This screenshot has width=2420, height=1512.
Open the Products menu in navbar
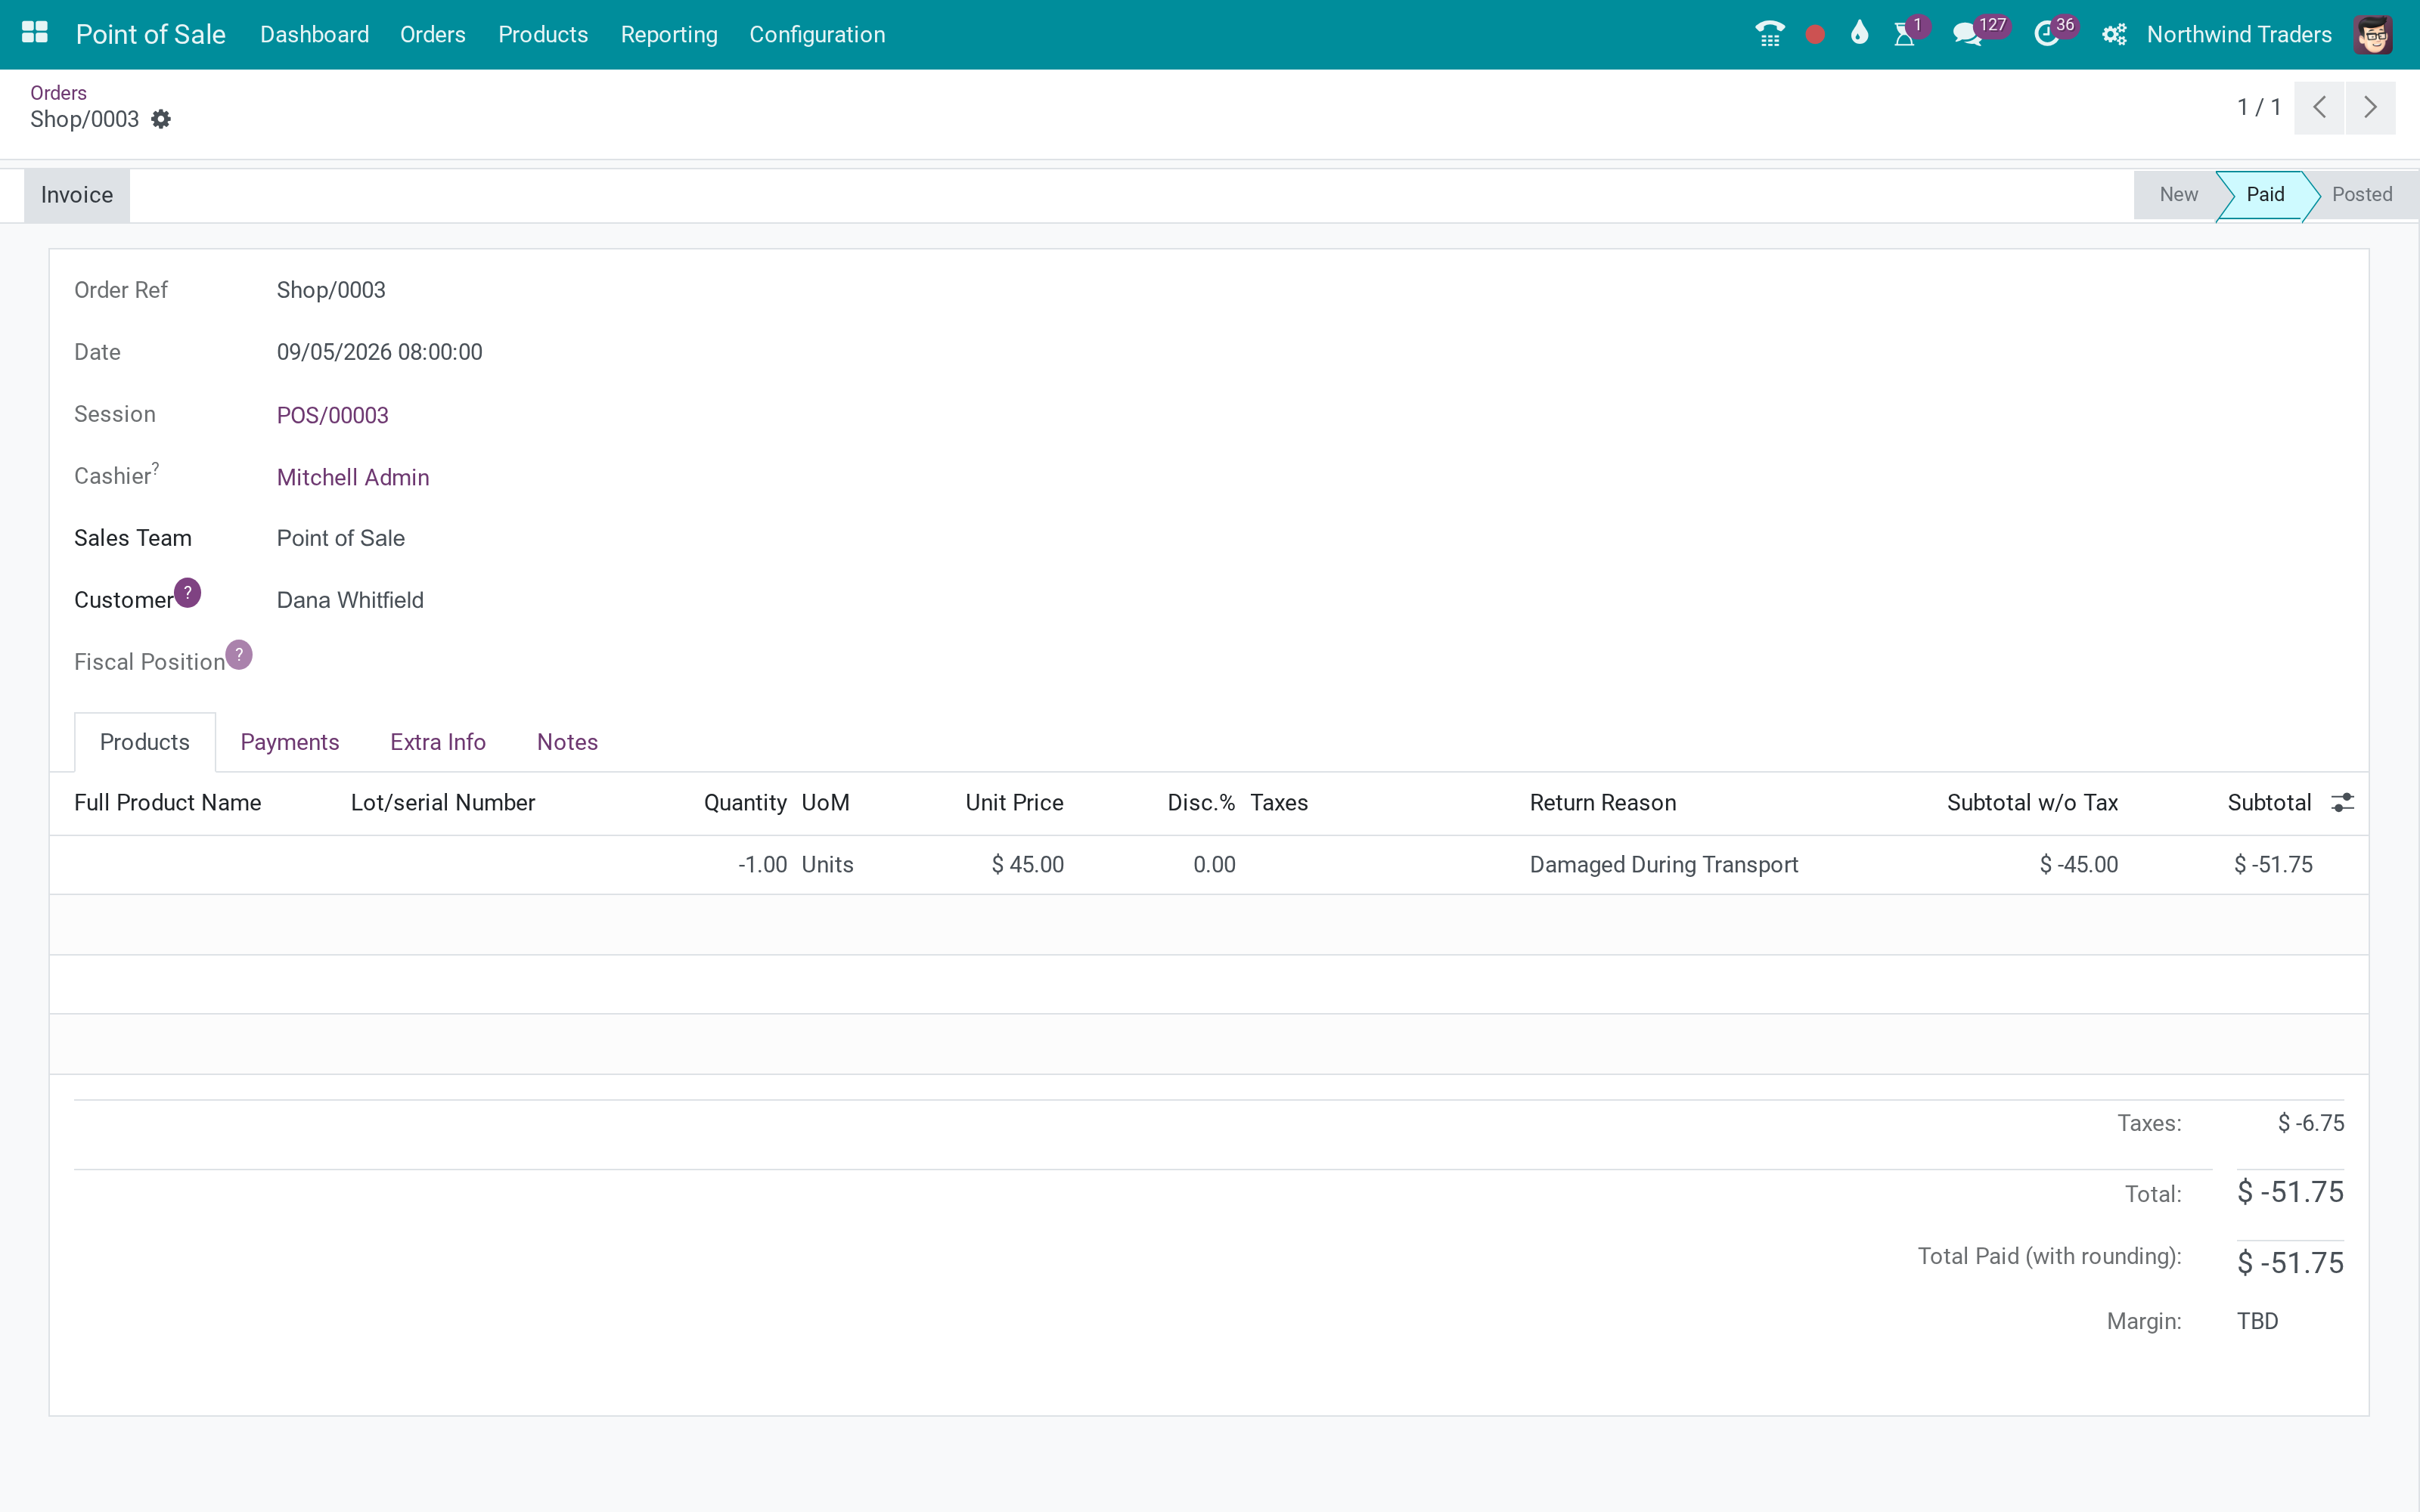click(x=543, y=34)
